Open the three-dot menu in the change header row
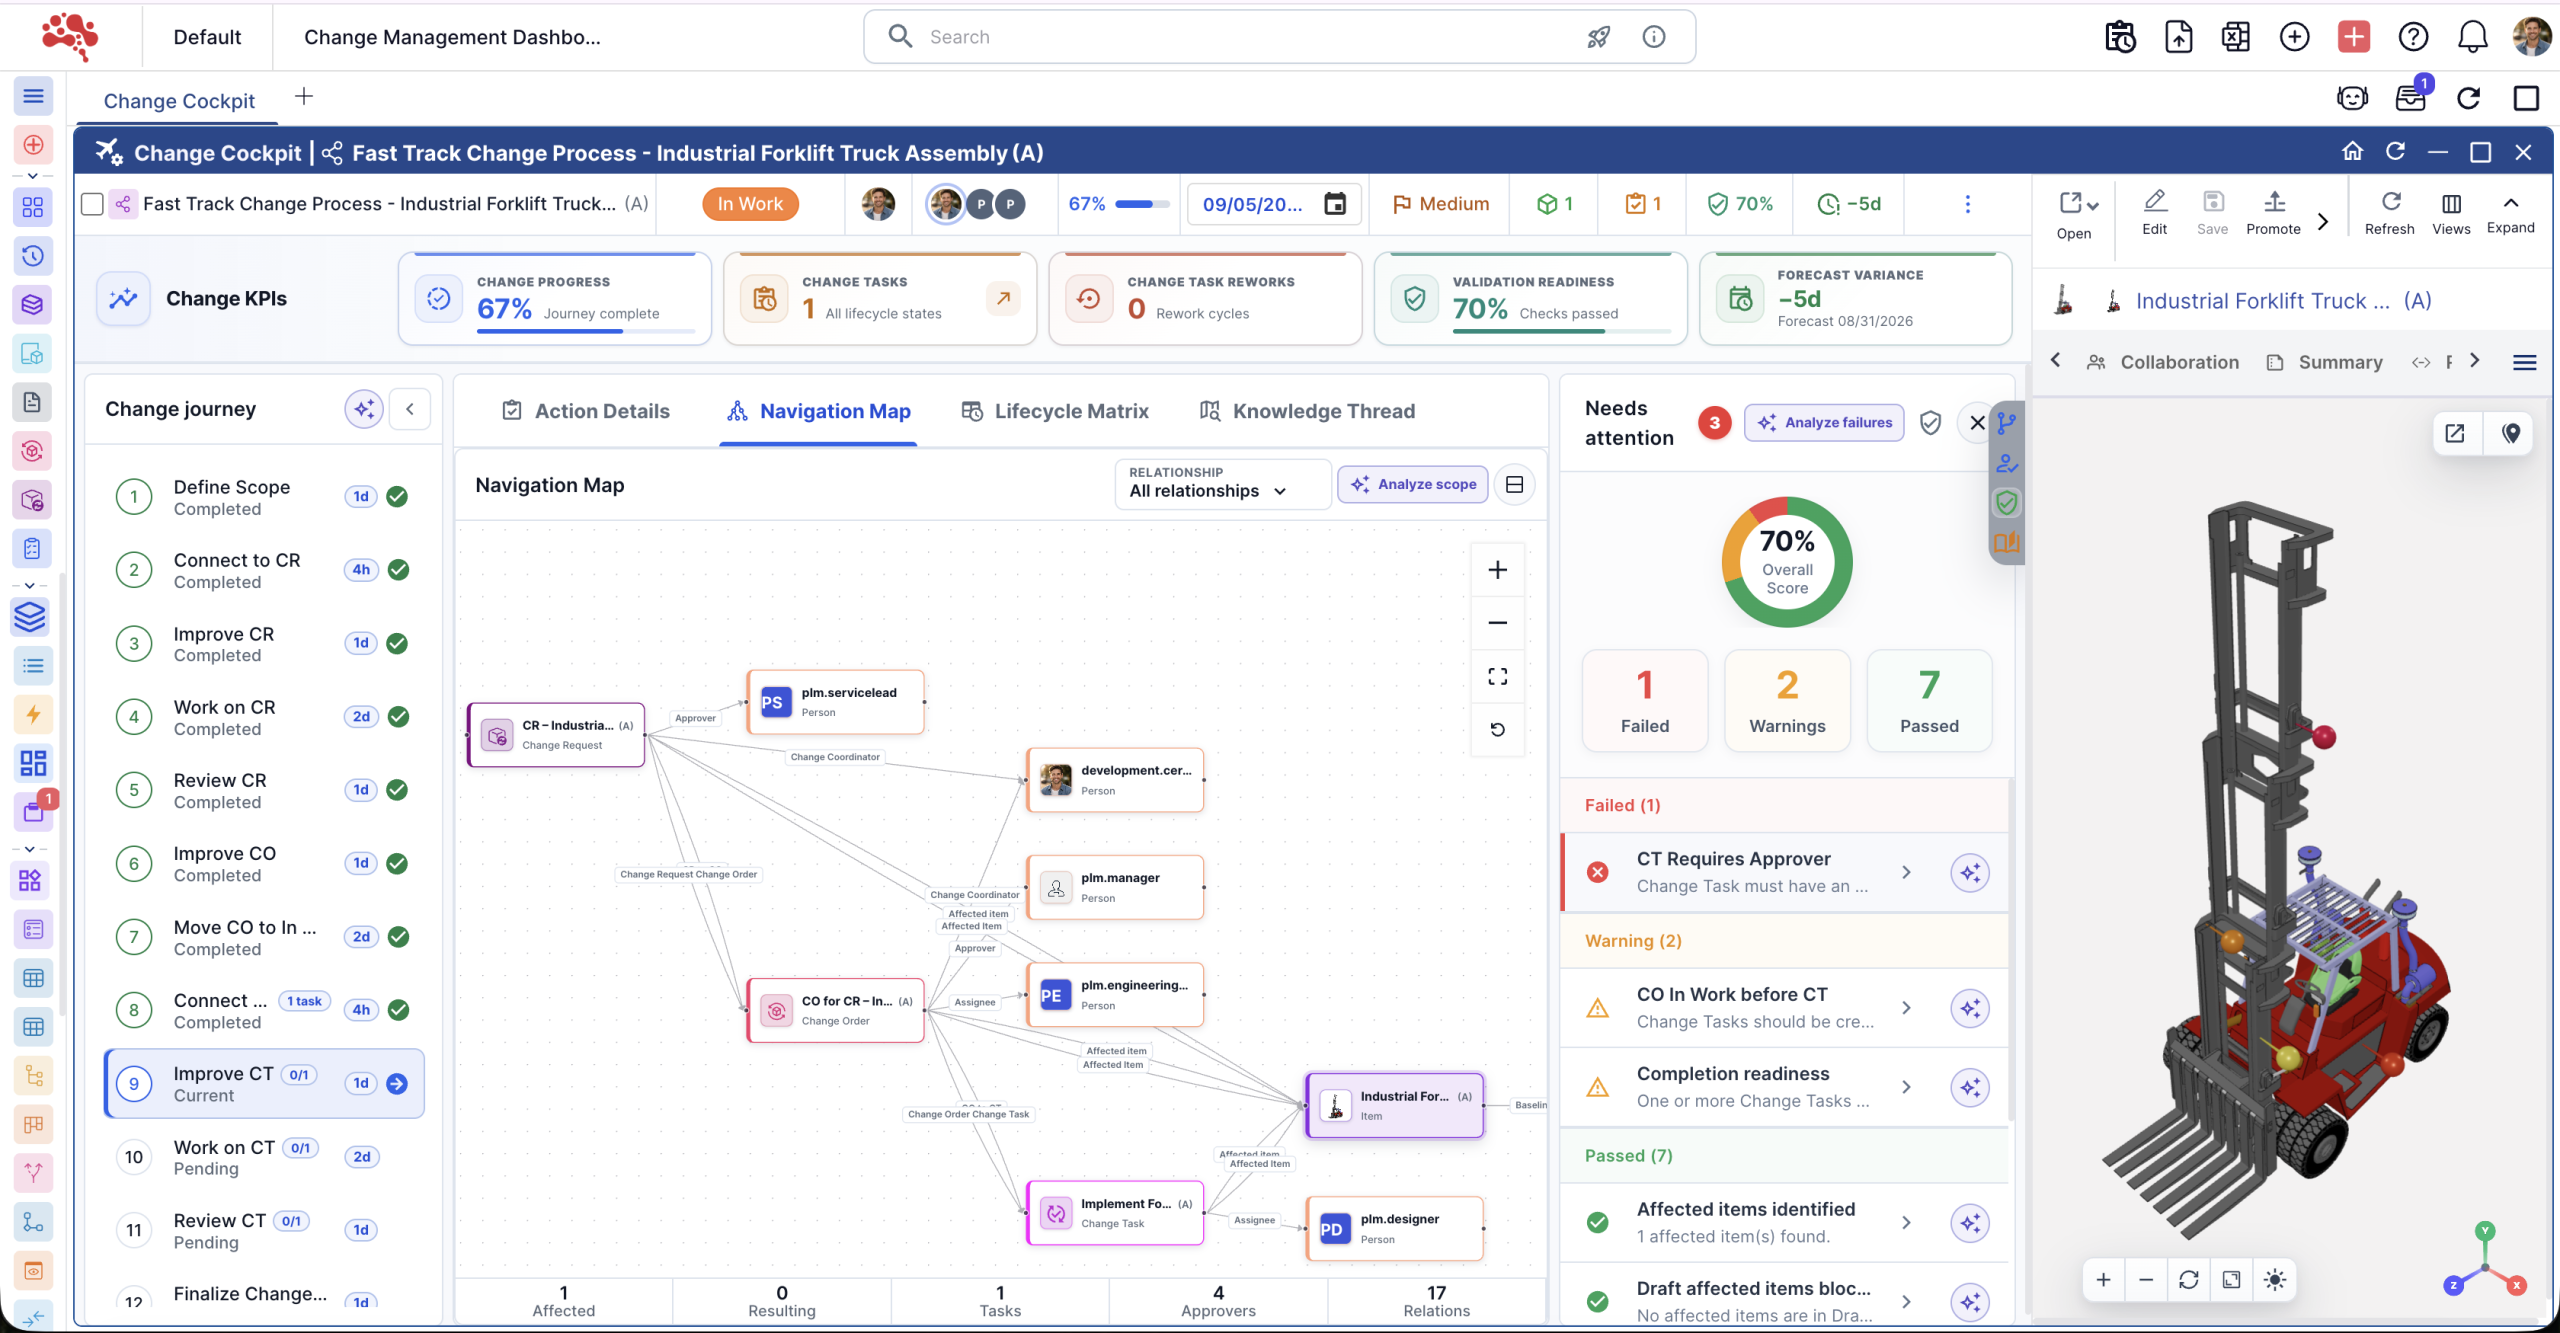The height and width of the screenshot is (1333, 2560). 1967,204
